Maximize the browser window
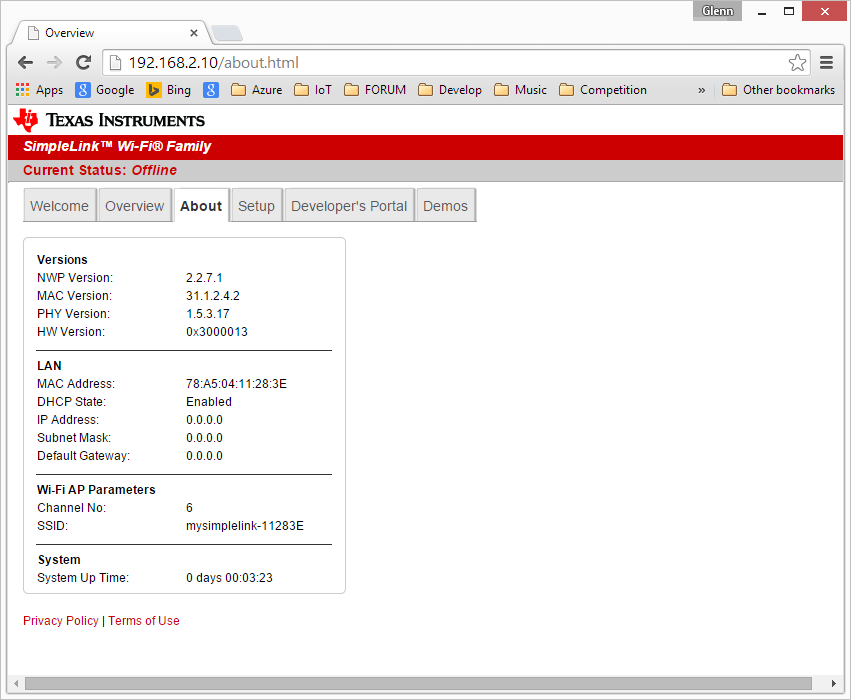This screenshot has width=851, height=700. [x=789, y=11]
